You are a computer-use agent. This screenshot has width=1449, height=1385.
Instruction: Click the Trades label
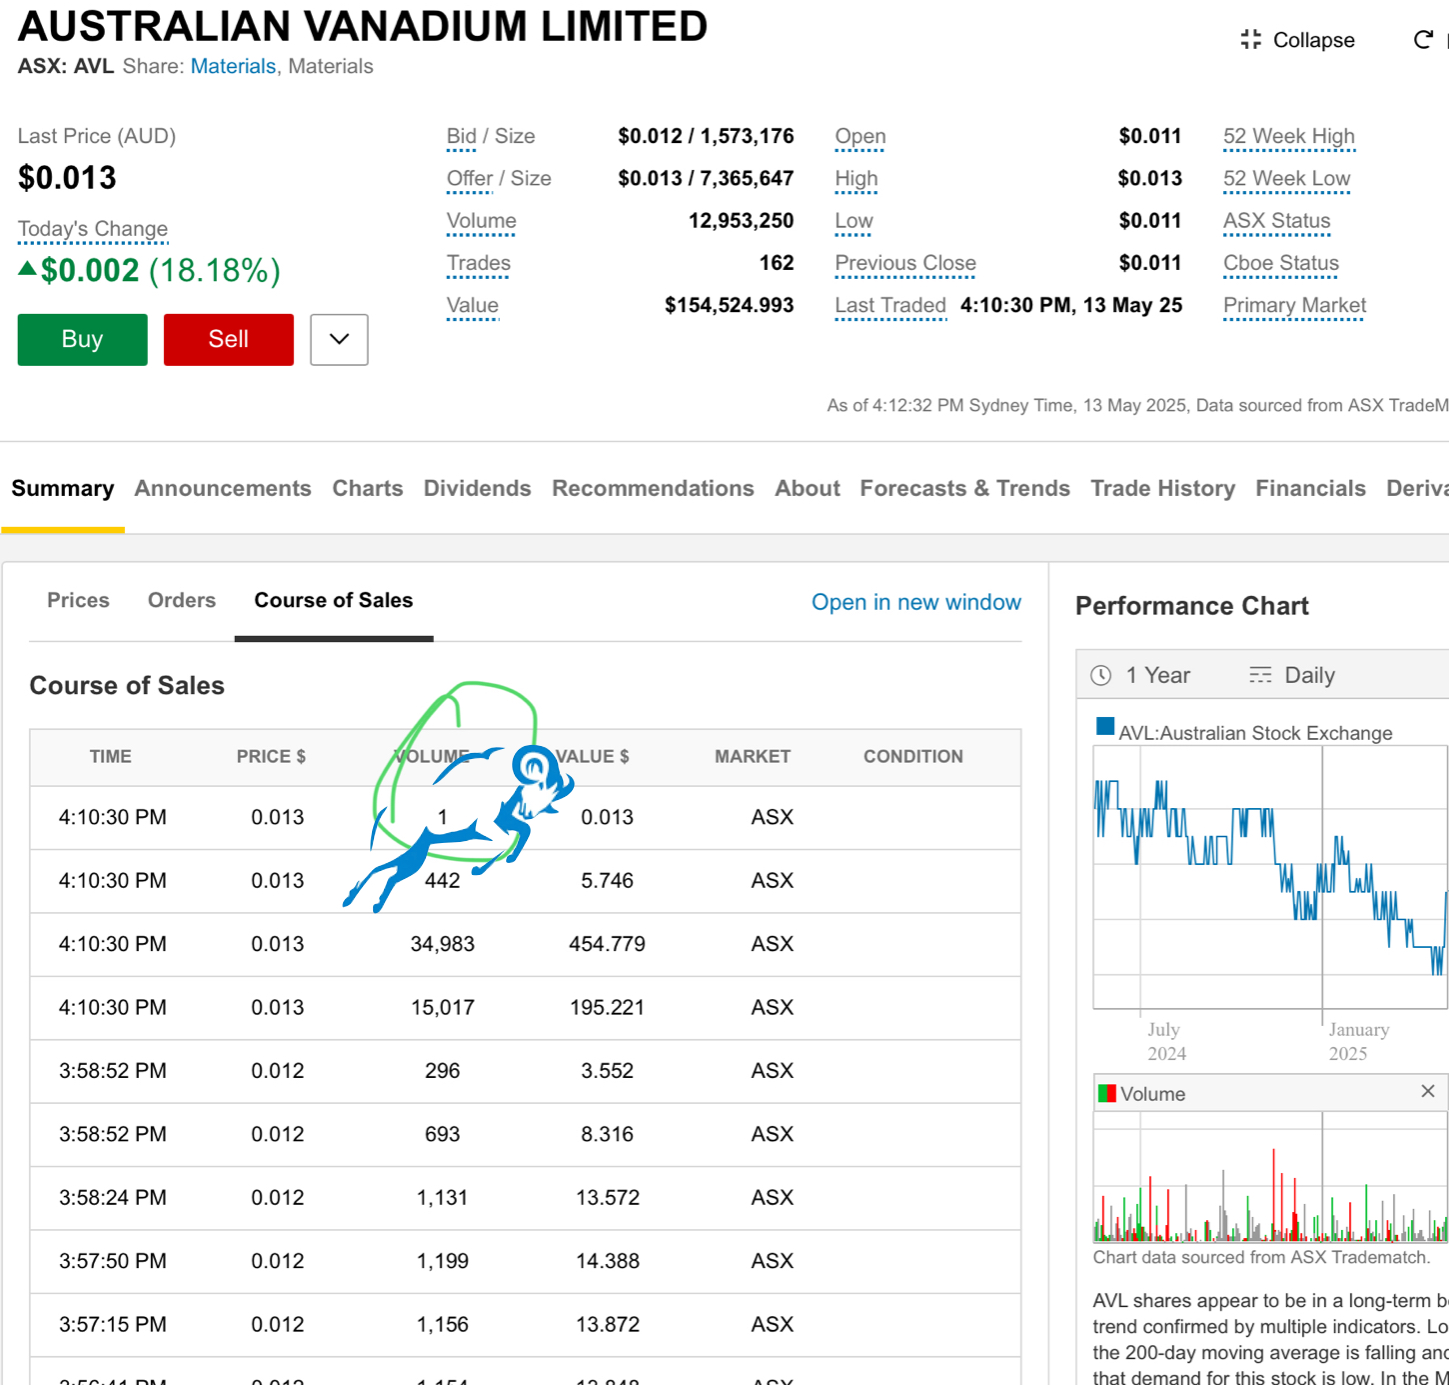tap(478, 264)
